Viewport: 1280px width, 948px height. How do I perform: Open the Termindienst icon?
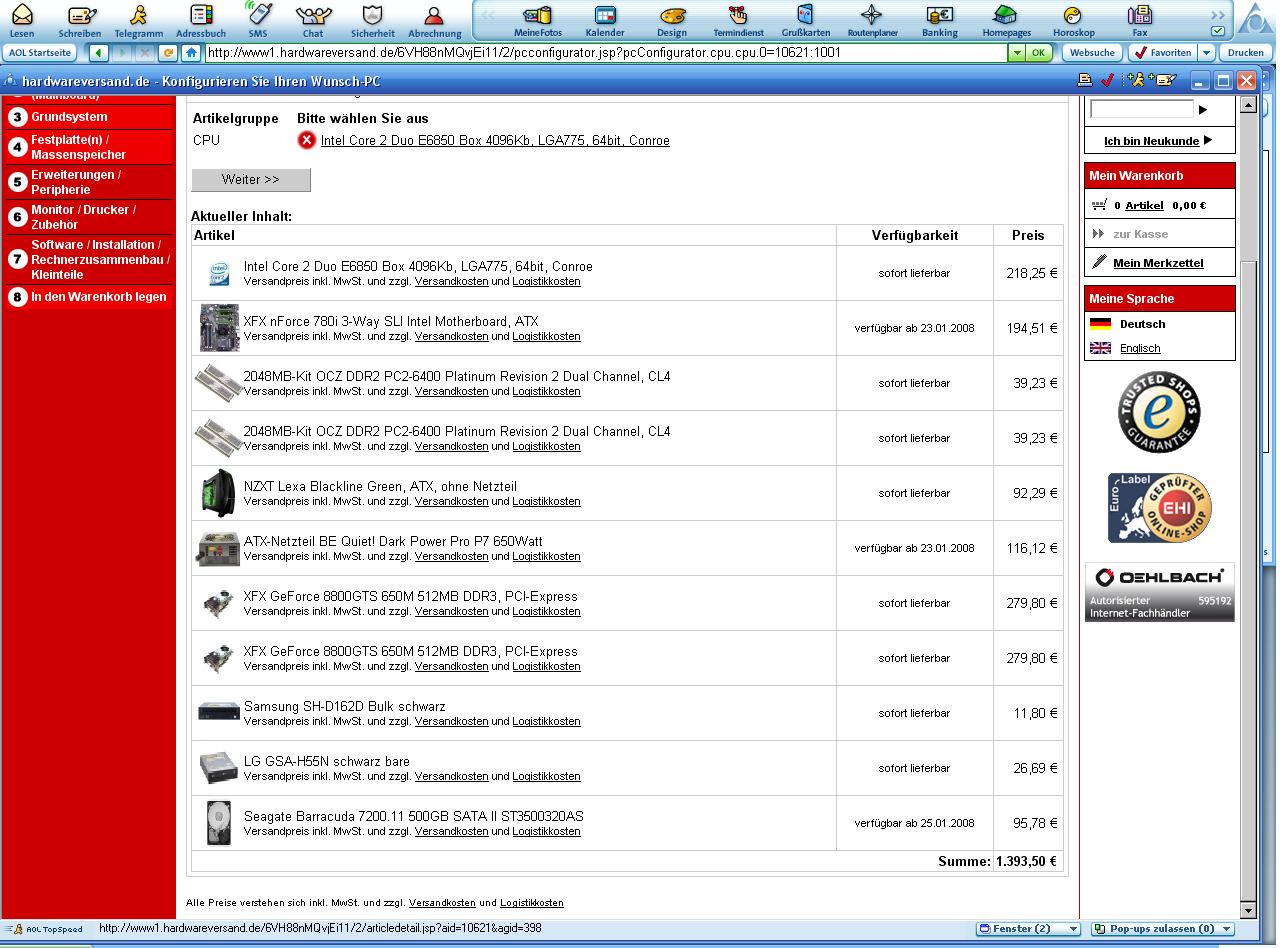(x=738, y=19)
